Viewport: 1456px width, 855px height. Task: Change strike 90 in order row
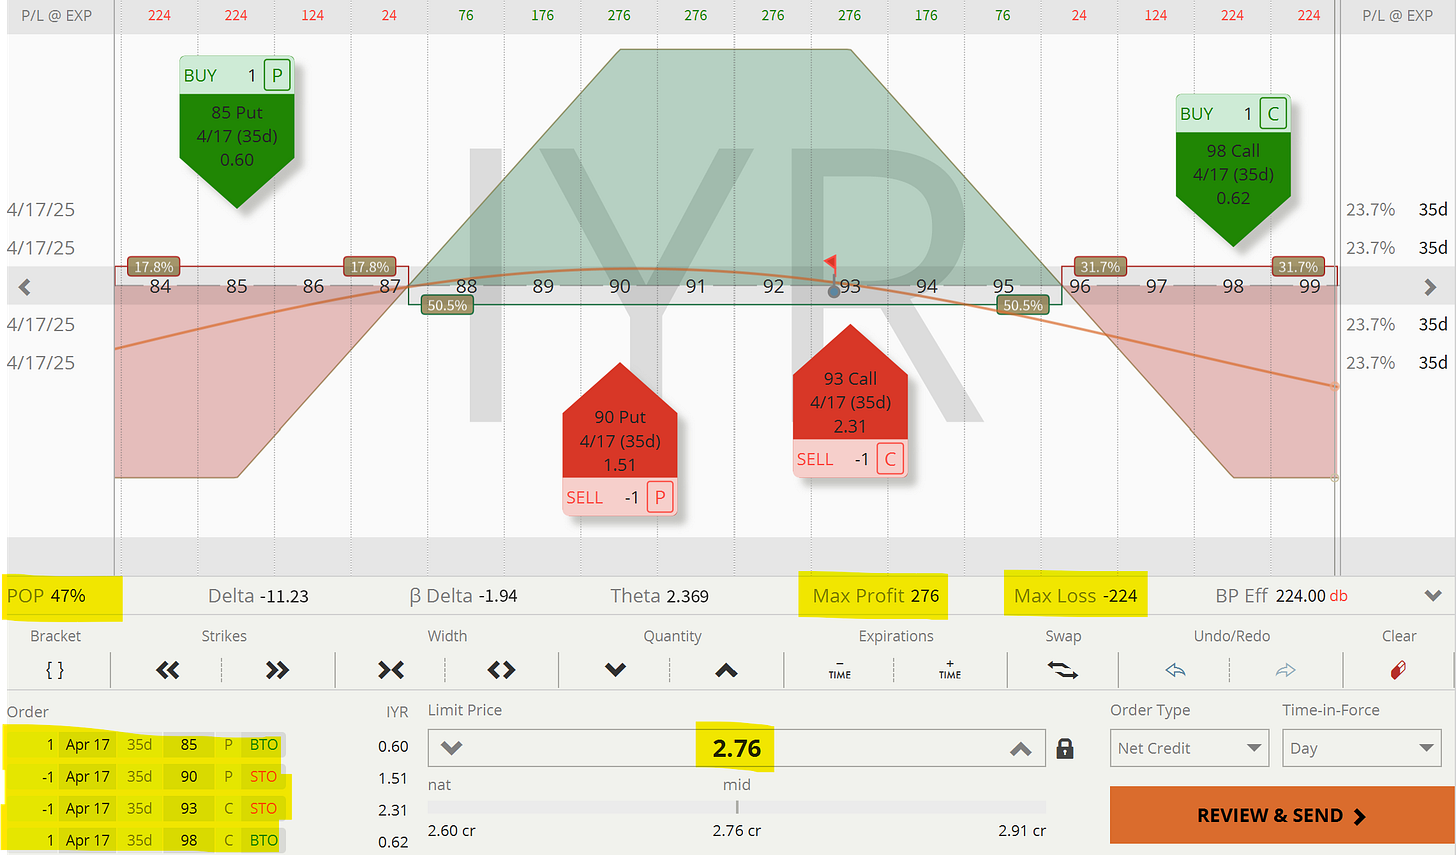tap(189, 777)
